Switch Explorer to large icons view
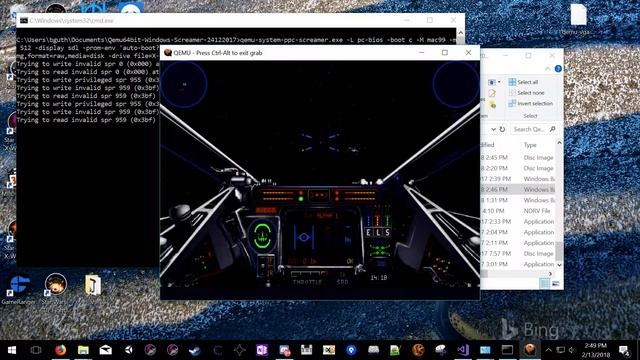Screen dimensions: 640x360 [556, 283]
